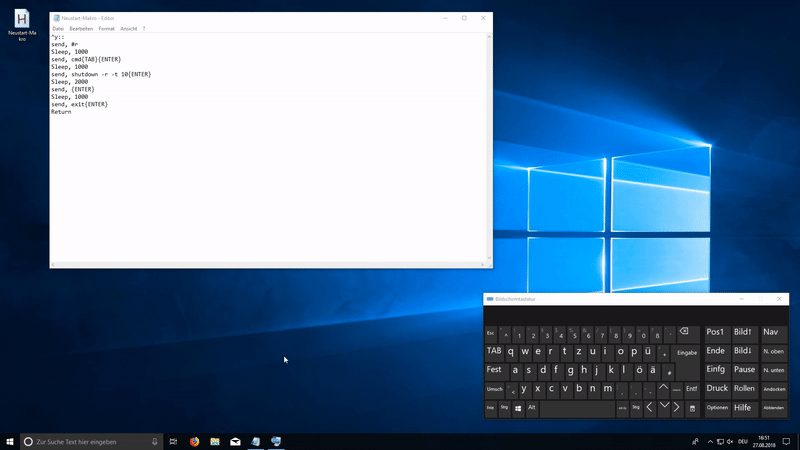The width and height of the screenshot is (800, 450).
Task: Toggle the Alt key on the on-screen keyboard
Action: pos(532,408)
